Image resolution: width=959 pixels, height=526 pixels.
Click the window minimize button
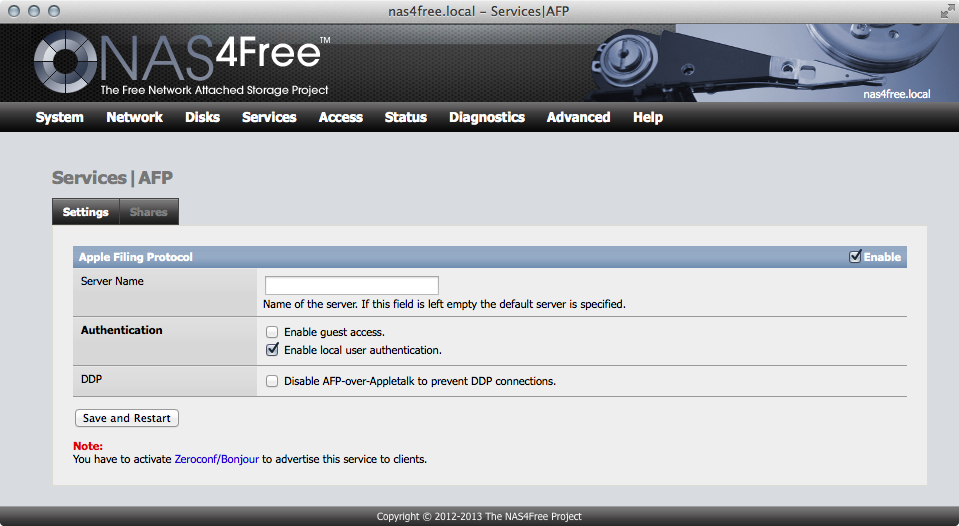(34, 11)
